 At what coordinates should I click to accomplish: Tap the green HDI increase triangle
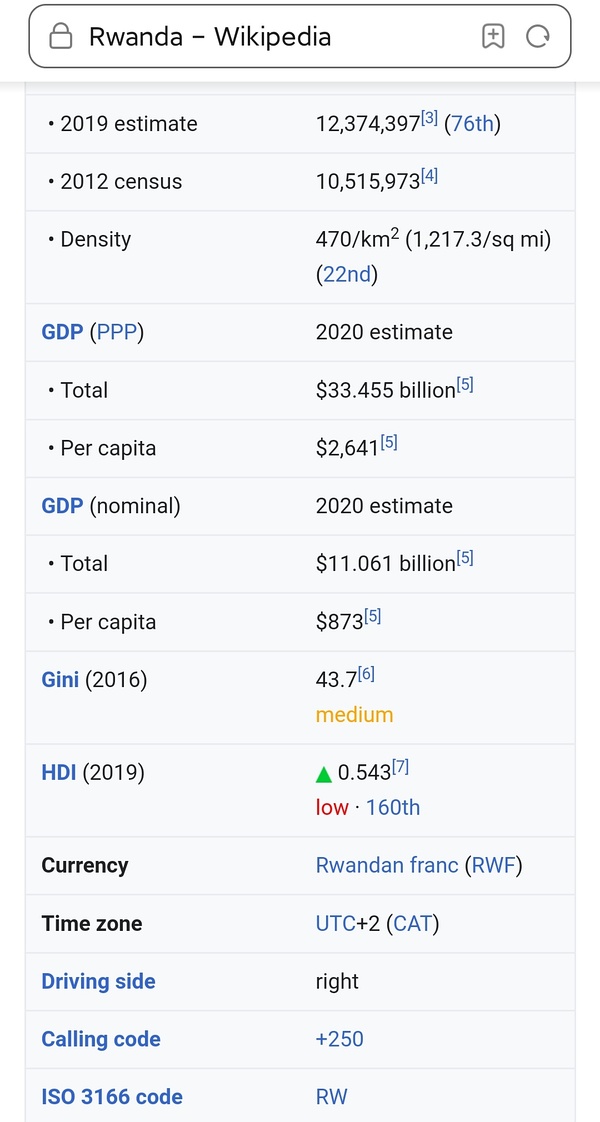(x=324, y=773)
